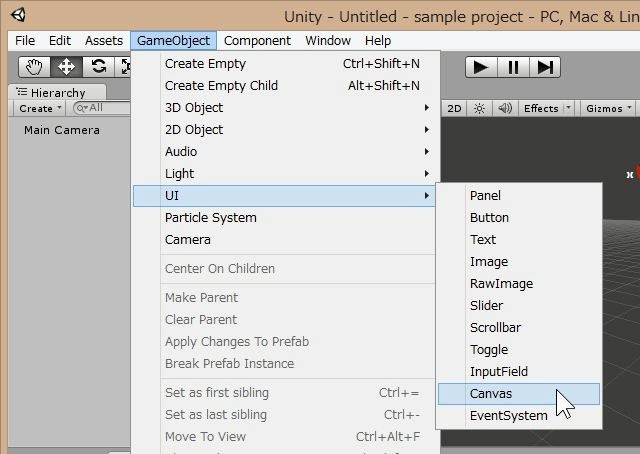
Task: Open the Assets menu
Action: point(104,41)
